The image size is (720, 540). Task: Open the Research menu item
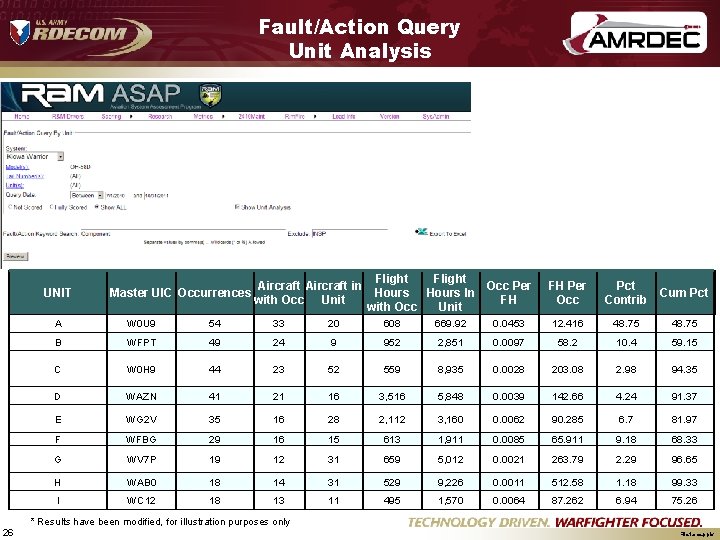(x=160, y=117)
